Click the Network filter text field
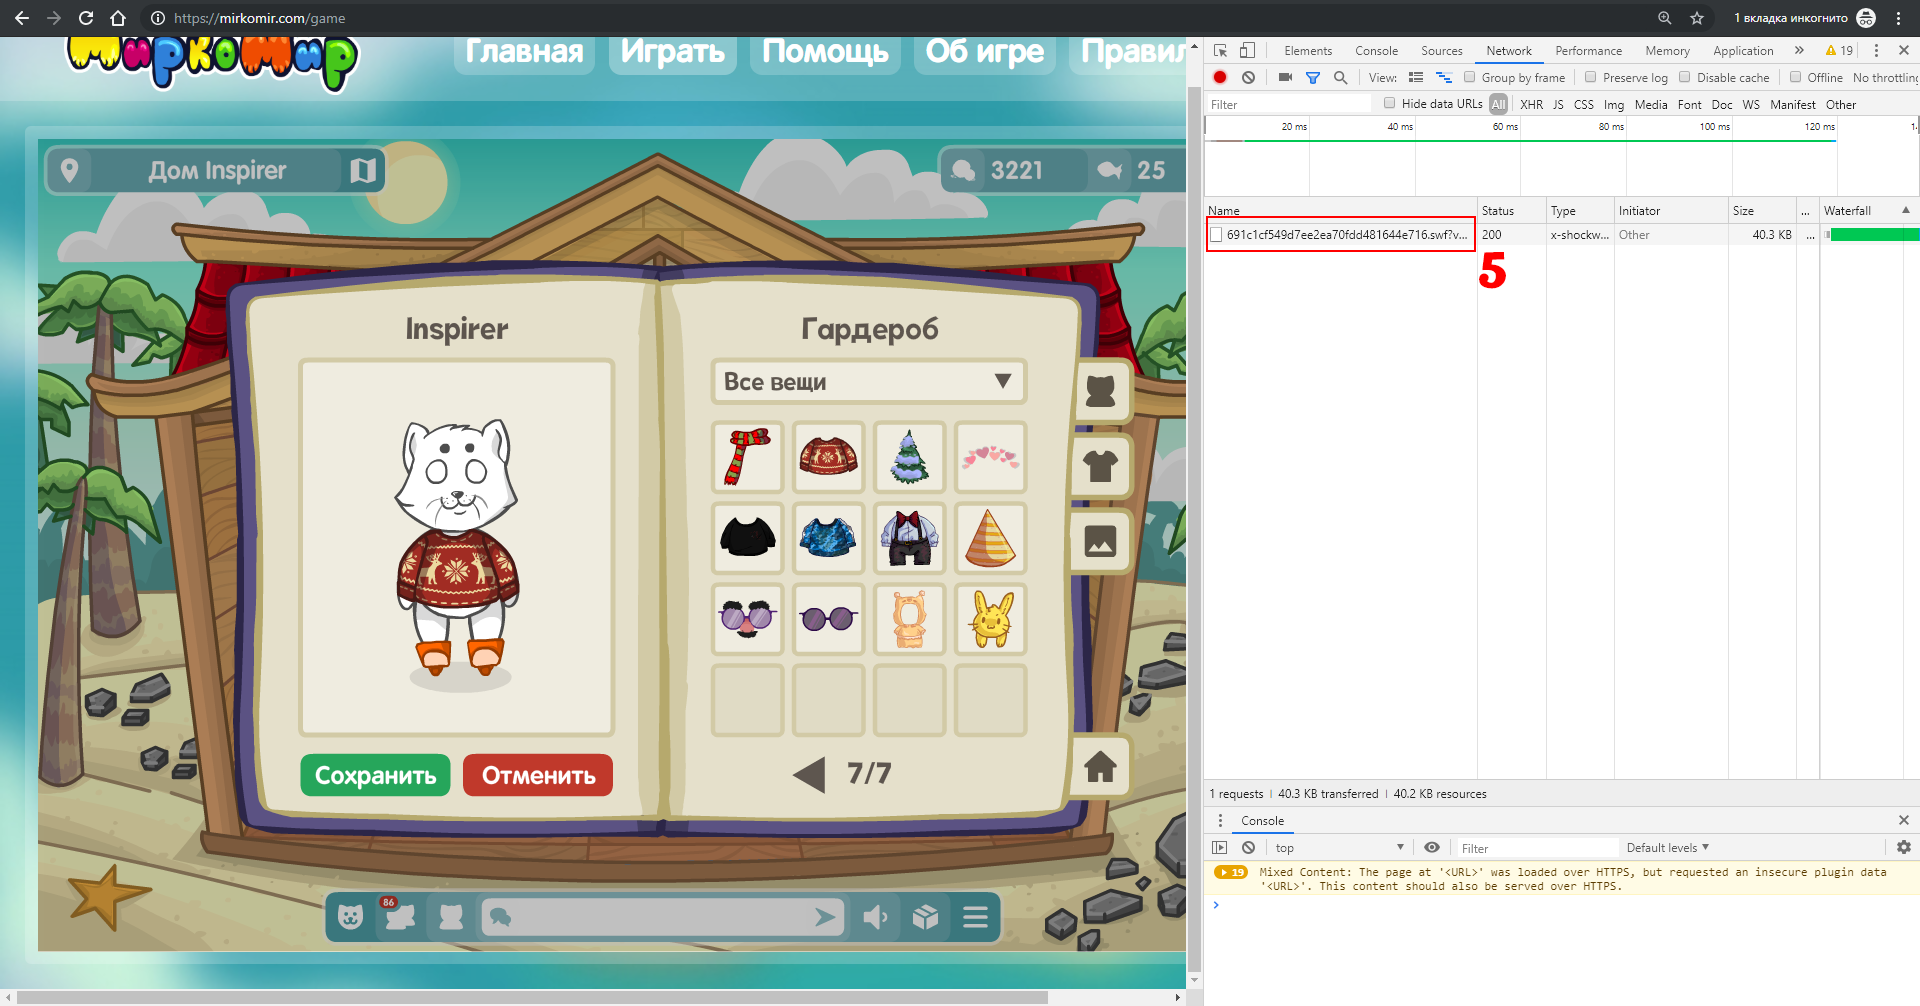This screenshot has width=1920, height=1006. (x=1288, y=104)
